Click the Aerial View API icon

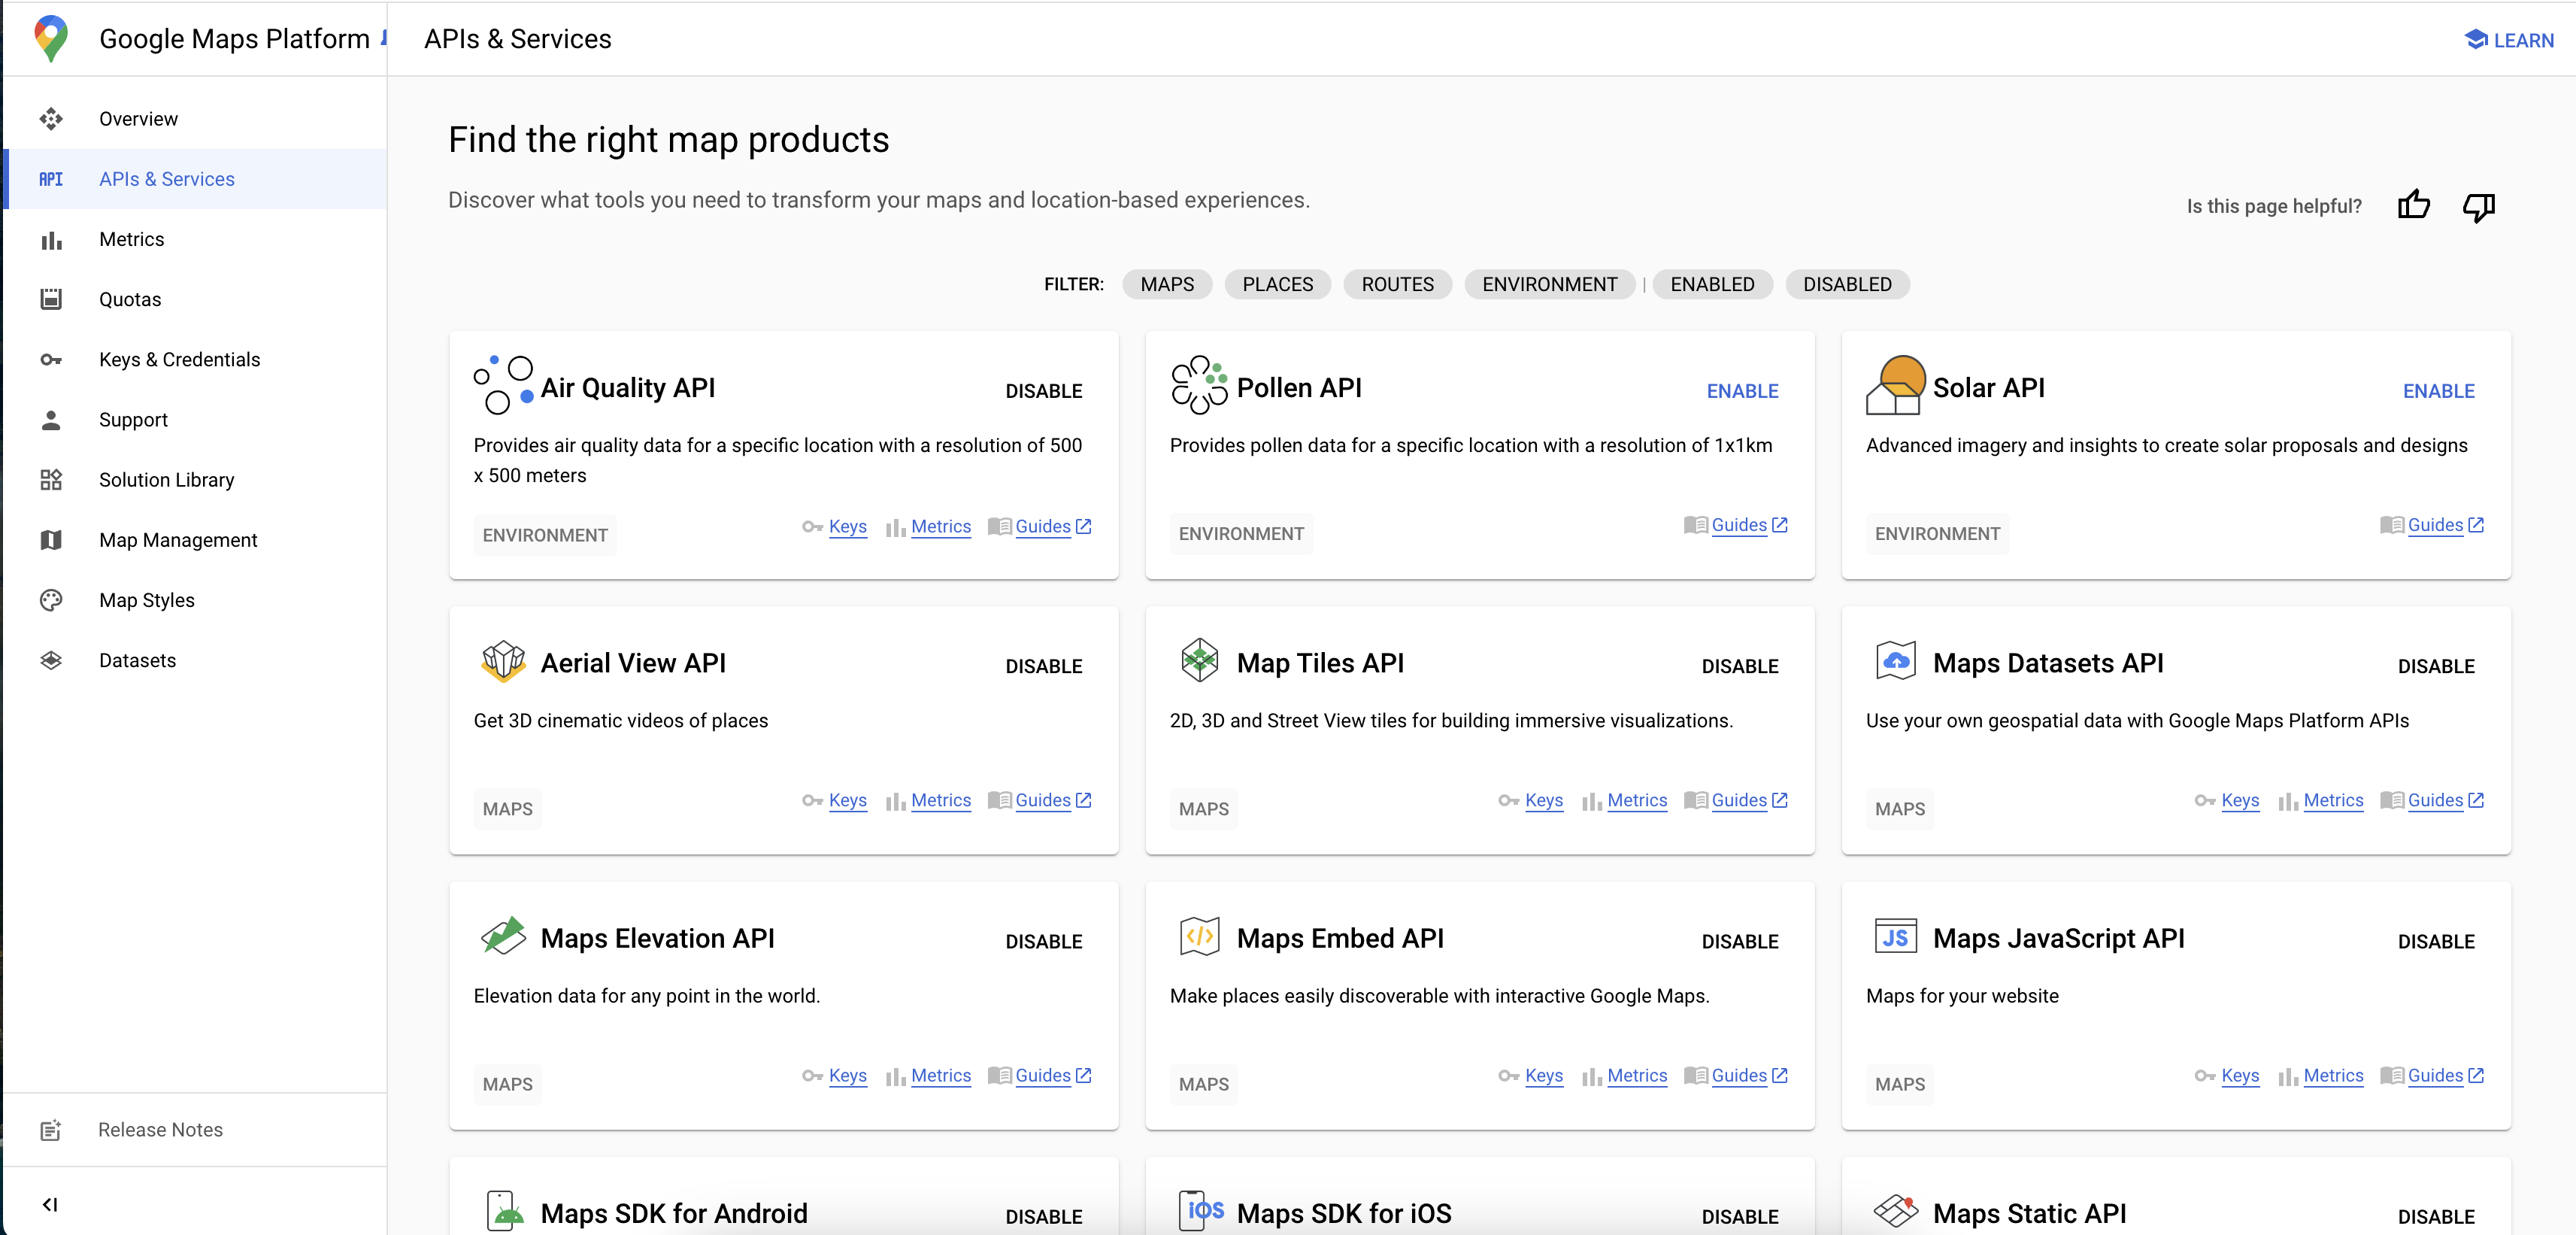click(503, 662)
